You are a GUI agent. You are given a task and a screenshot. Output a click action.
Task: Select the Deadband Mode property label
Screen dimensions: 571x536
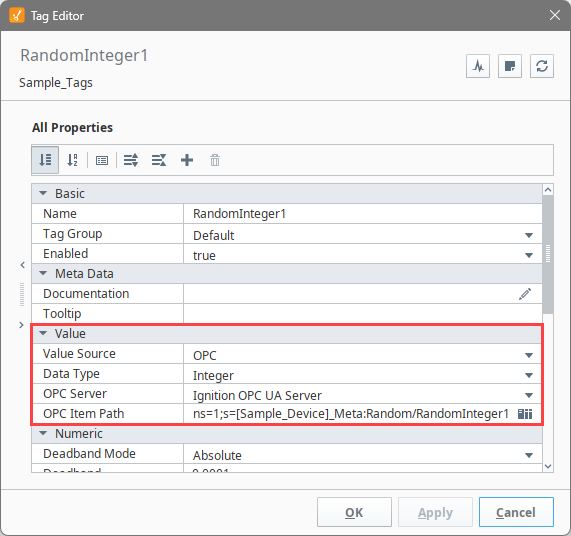click(x=89, y=454)
